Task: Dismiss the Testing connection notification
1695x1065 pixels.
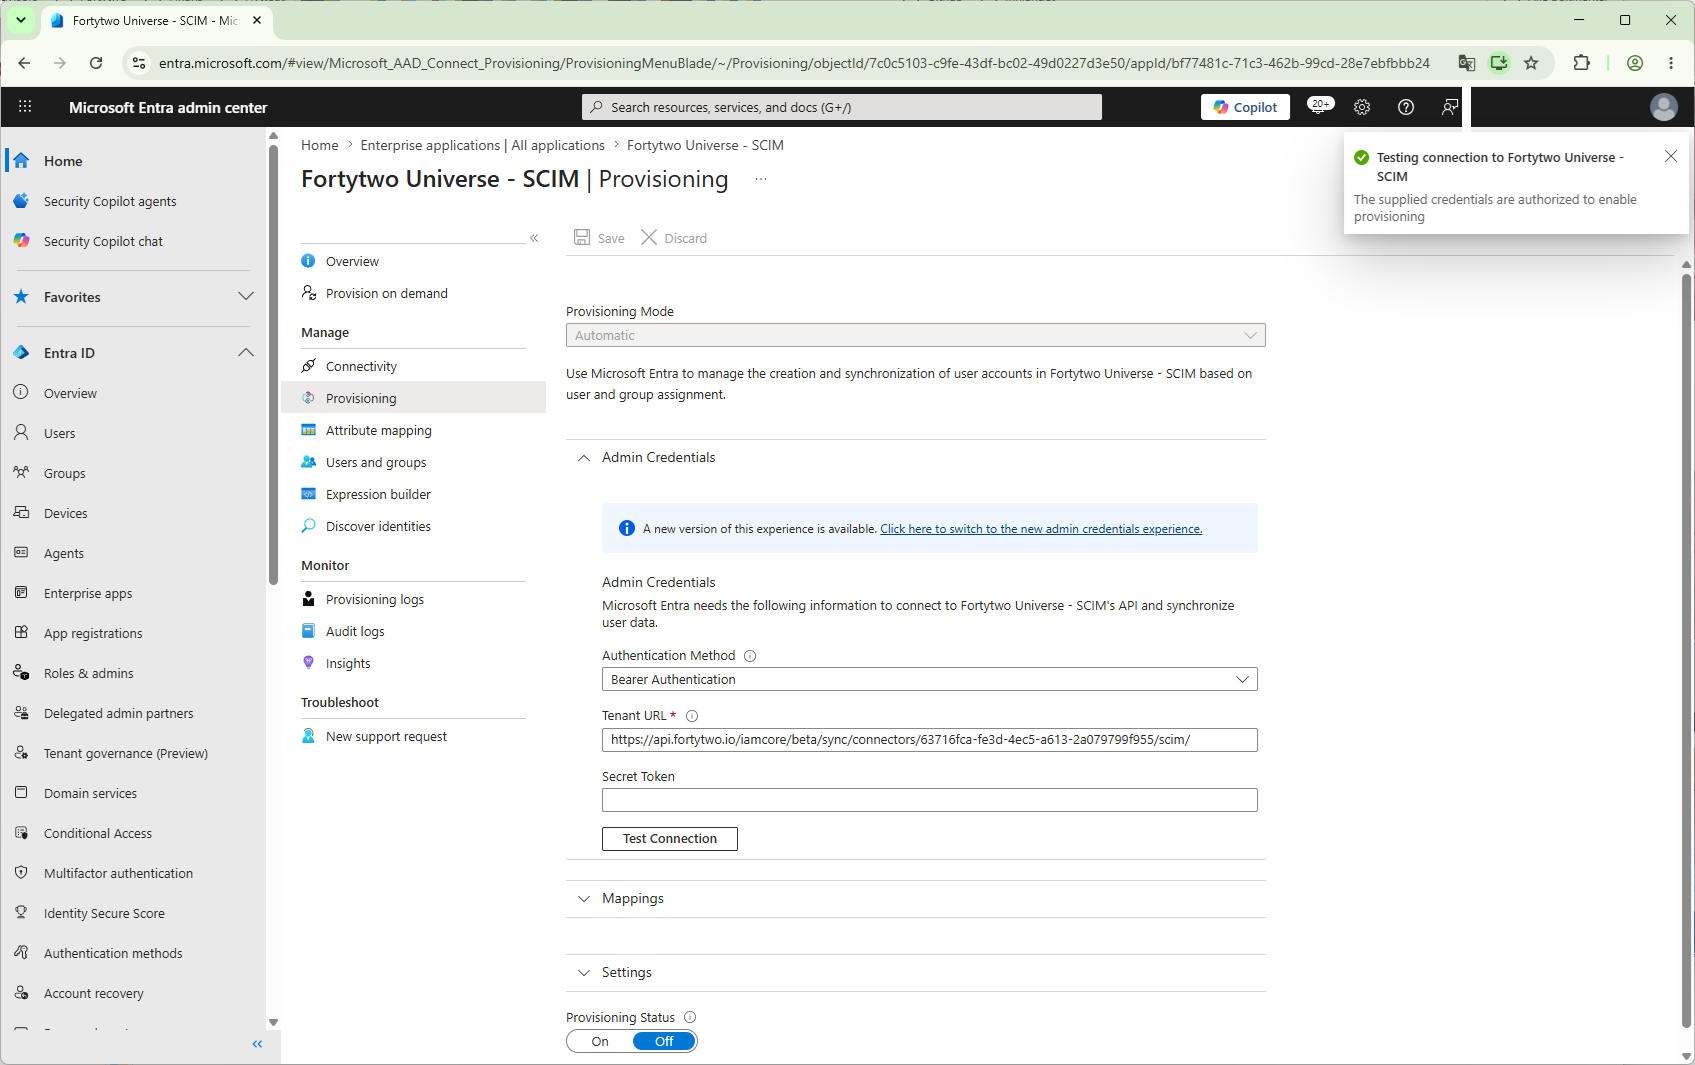Action: click(x=1671, y=156)
